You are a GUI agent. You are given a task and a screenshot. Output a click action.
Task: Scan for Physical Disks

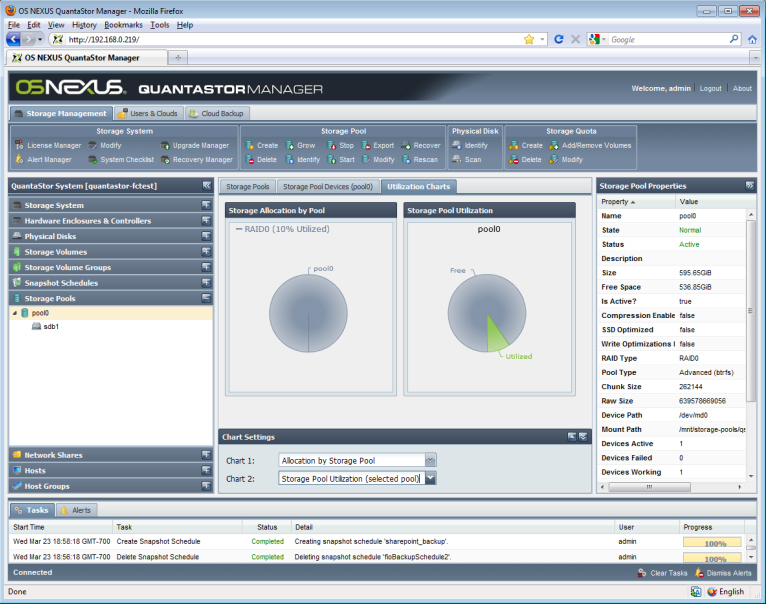click(467, 160)
